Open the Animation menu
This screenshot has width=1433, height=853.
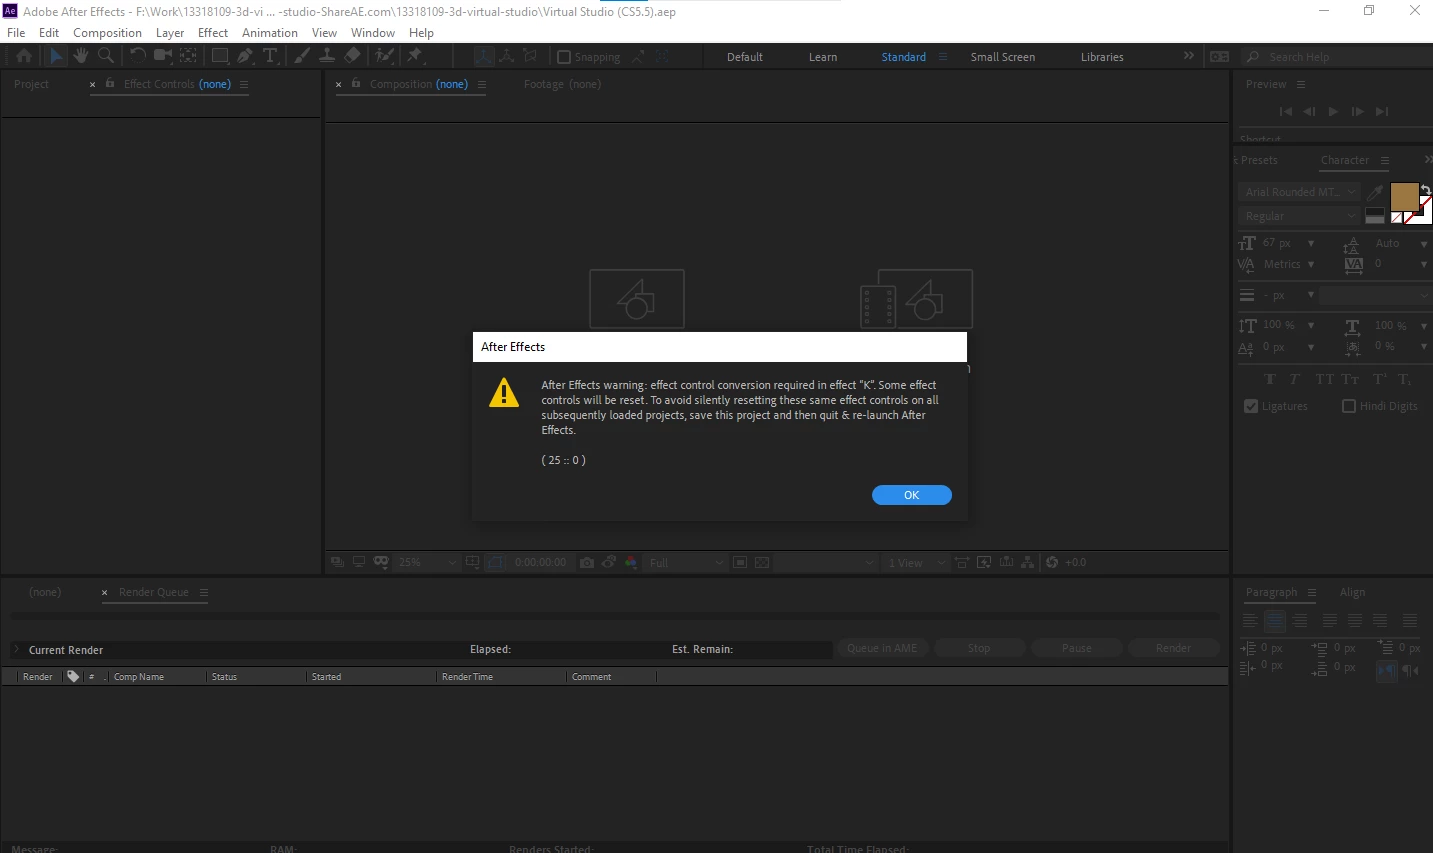tap(270, 32)
